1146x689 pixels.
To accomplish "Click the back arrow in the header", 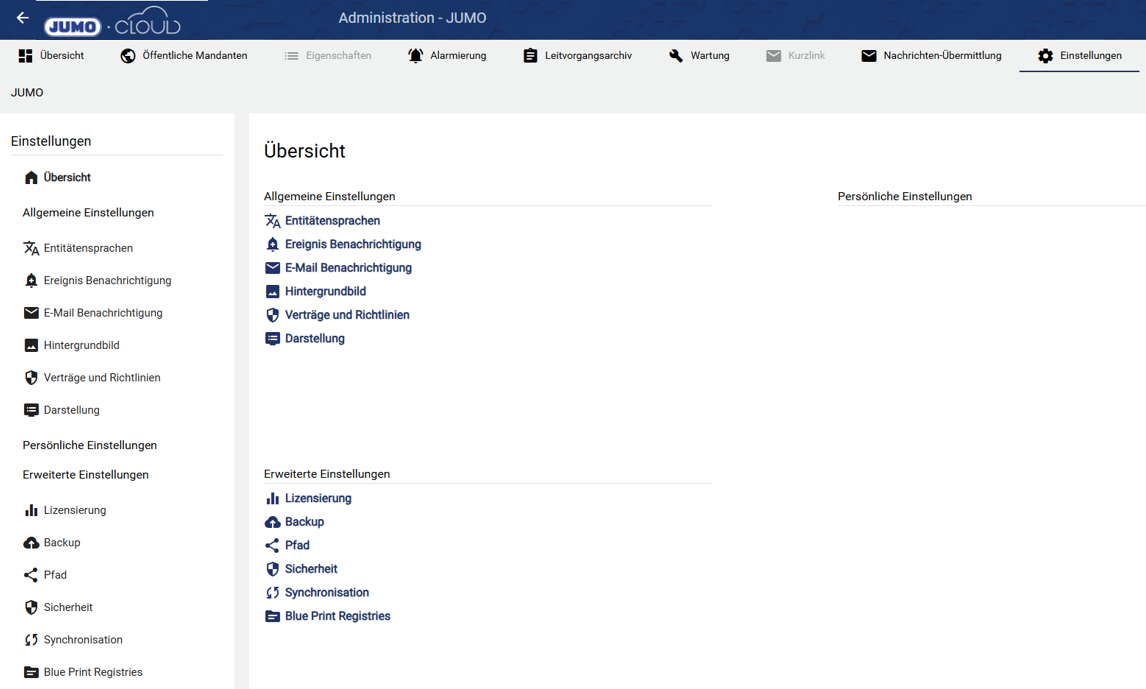I will [22, 18].
